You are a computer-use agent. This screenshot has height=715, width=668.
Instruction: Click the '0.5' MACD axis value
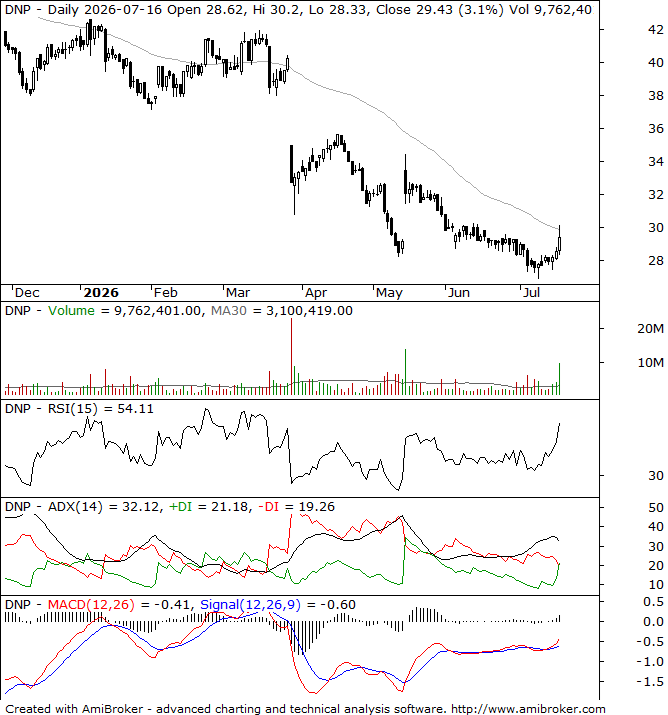[x=653, y=602]
